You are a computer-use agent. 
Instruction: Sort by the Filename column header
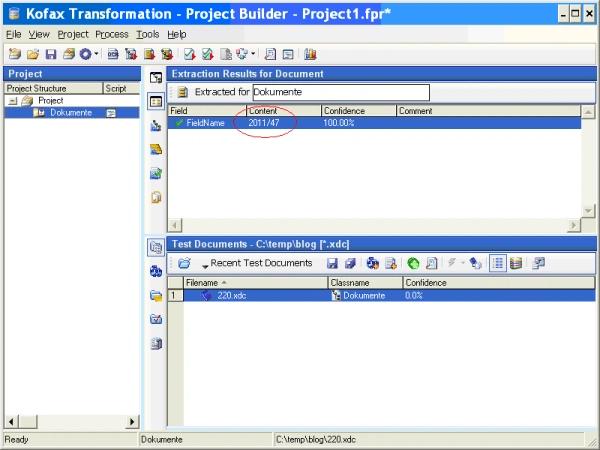[255, 283]
